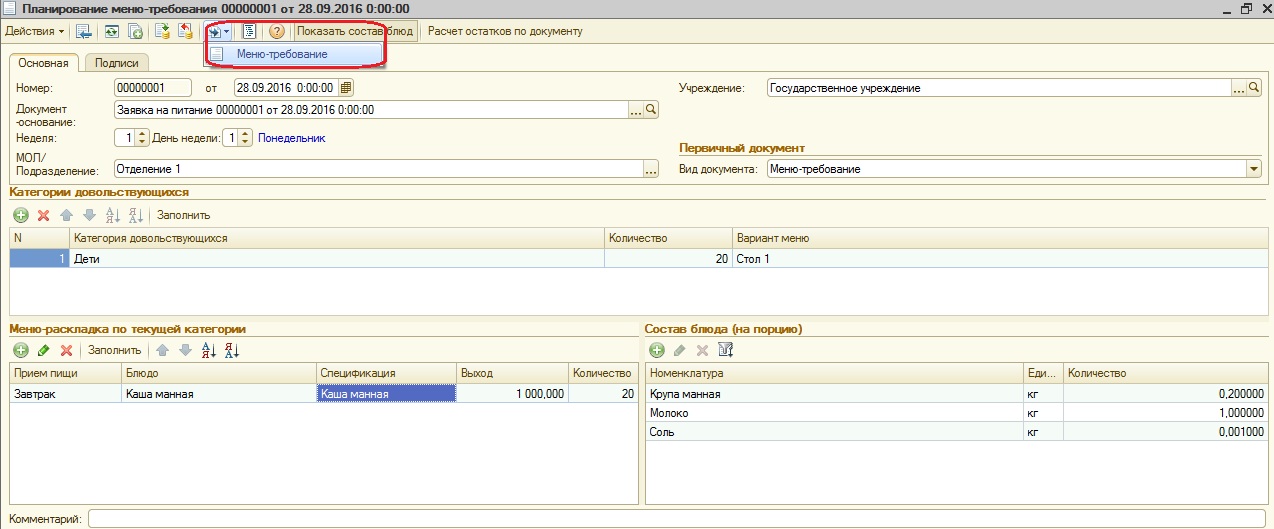This screenshot has width=1274, height=529.
Task: Add a new ingredient in Состав блюда panel
Action: (657, 350)
